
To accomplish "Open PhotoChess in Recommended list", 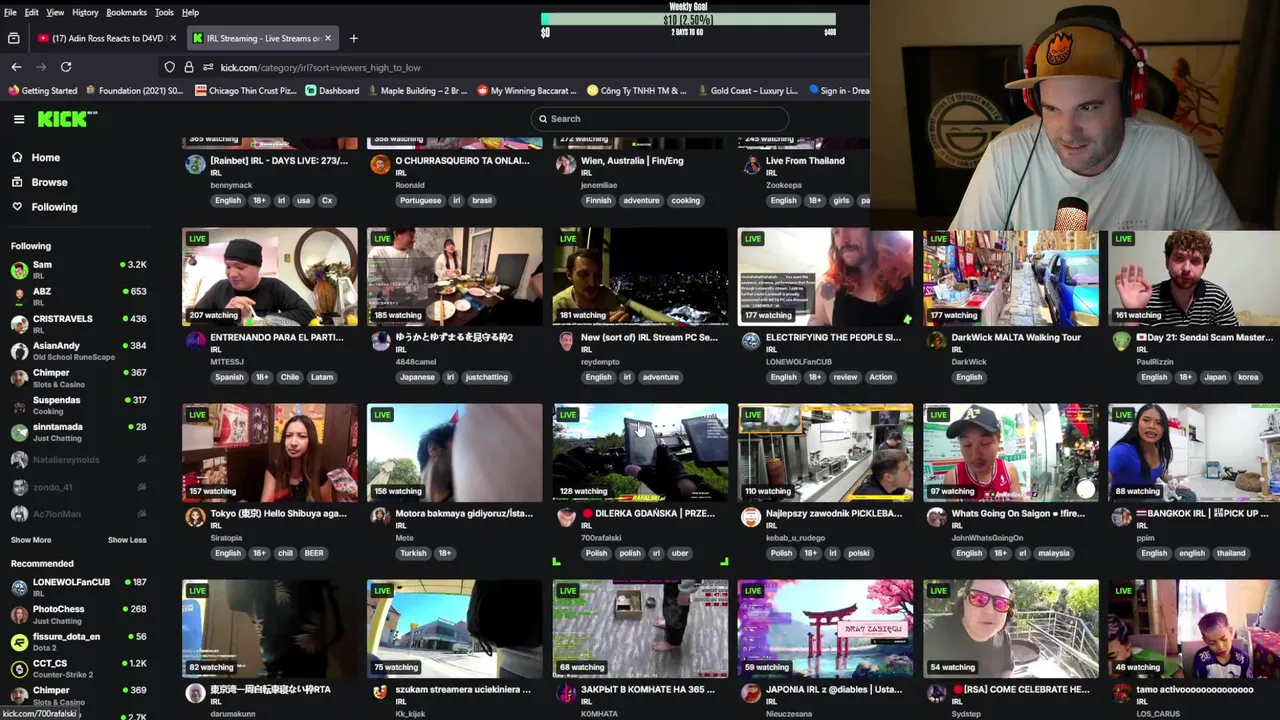I will pyautogui.click(x=78, y=614).
